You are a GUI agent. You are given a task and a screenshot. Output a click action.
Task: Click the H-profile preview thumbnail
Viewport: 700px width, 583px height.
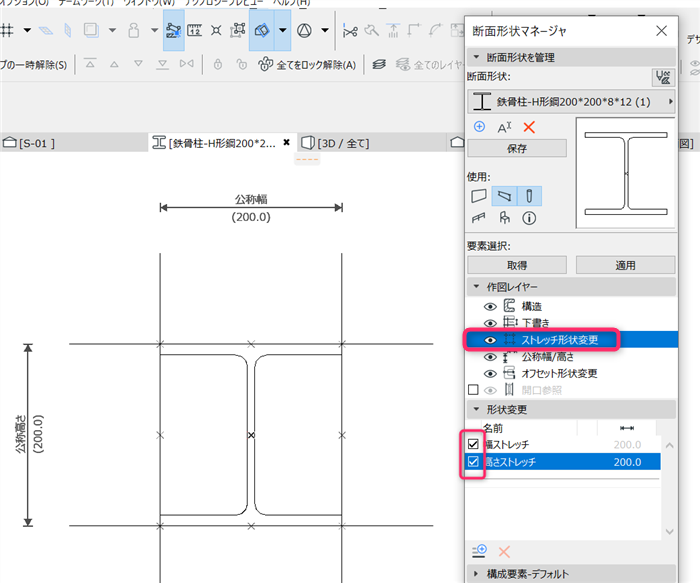click(625, 173)
